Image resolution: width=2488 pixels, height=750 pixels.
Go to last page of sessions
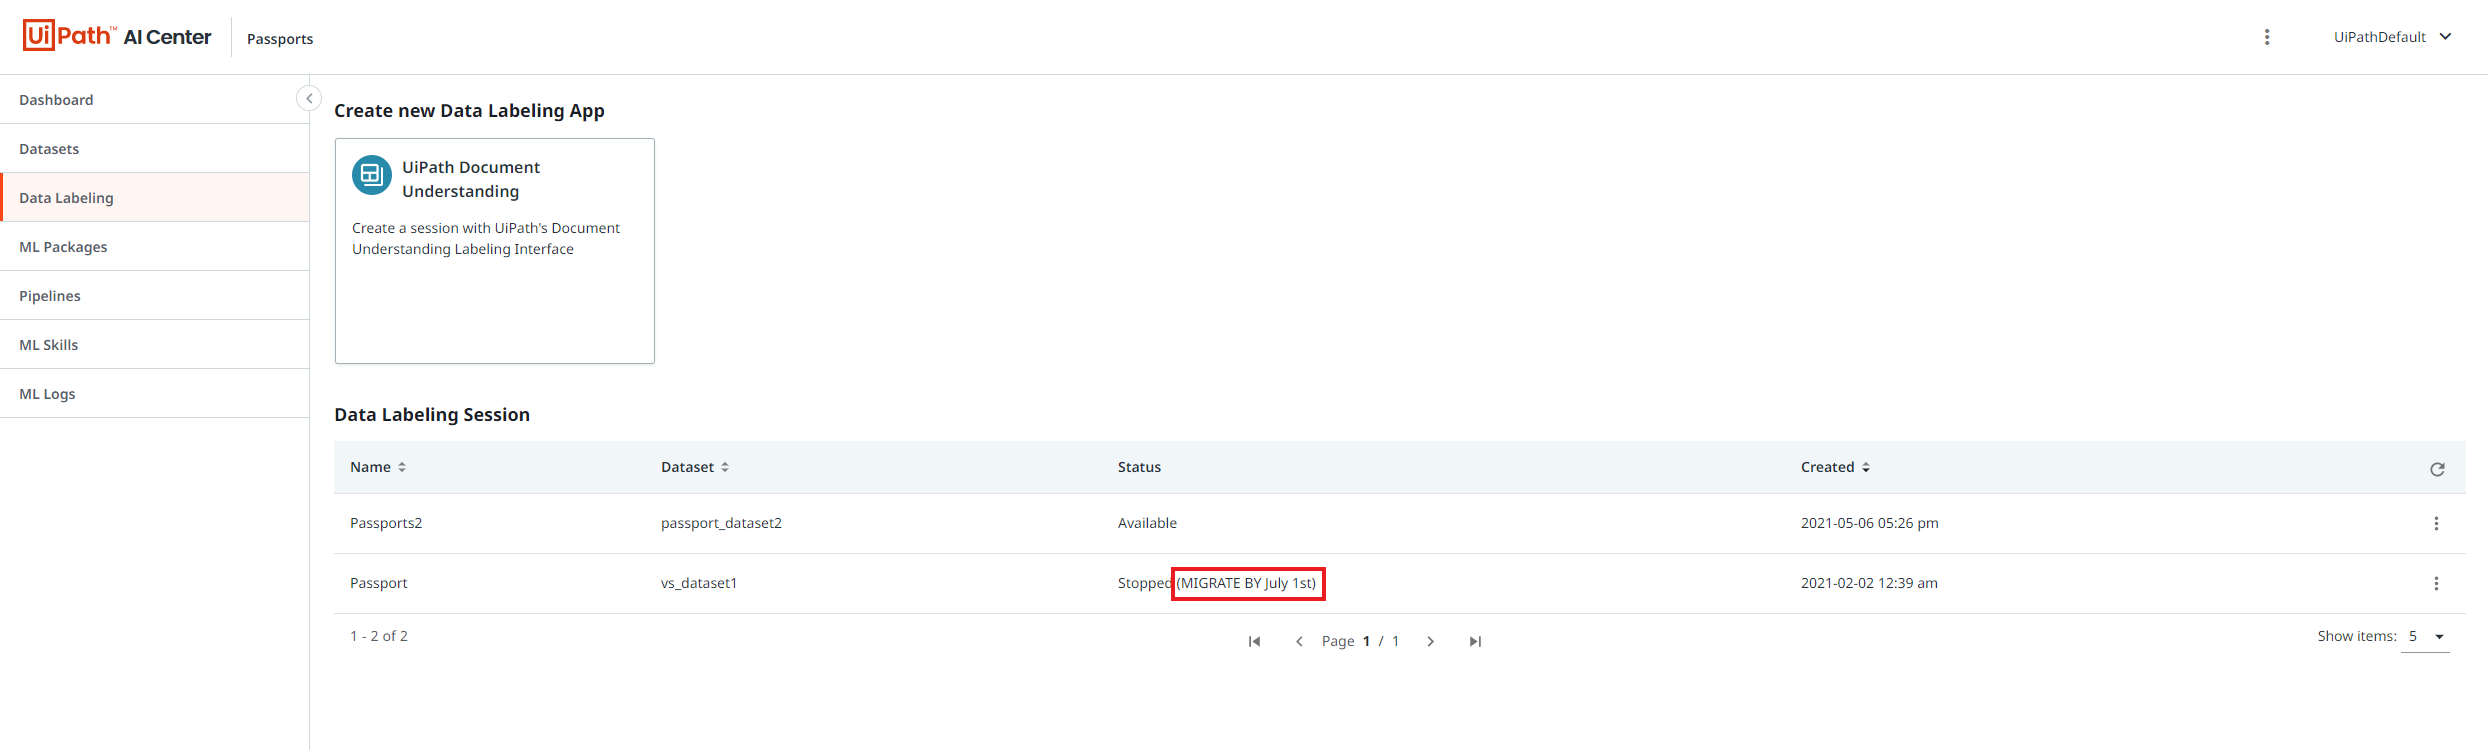coord(1475,641)
